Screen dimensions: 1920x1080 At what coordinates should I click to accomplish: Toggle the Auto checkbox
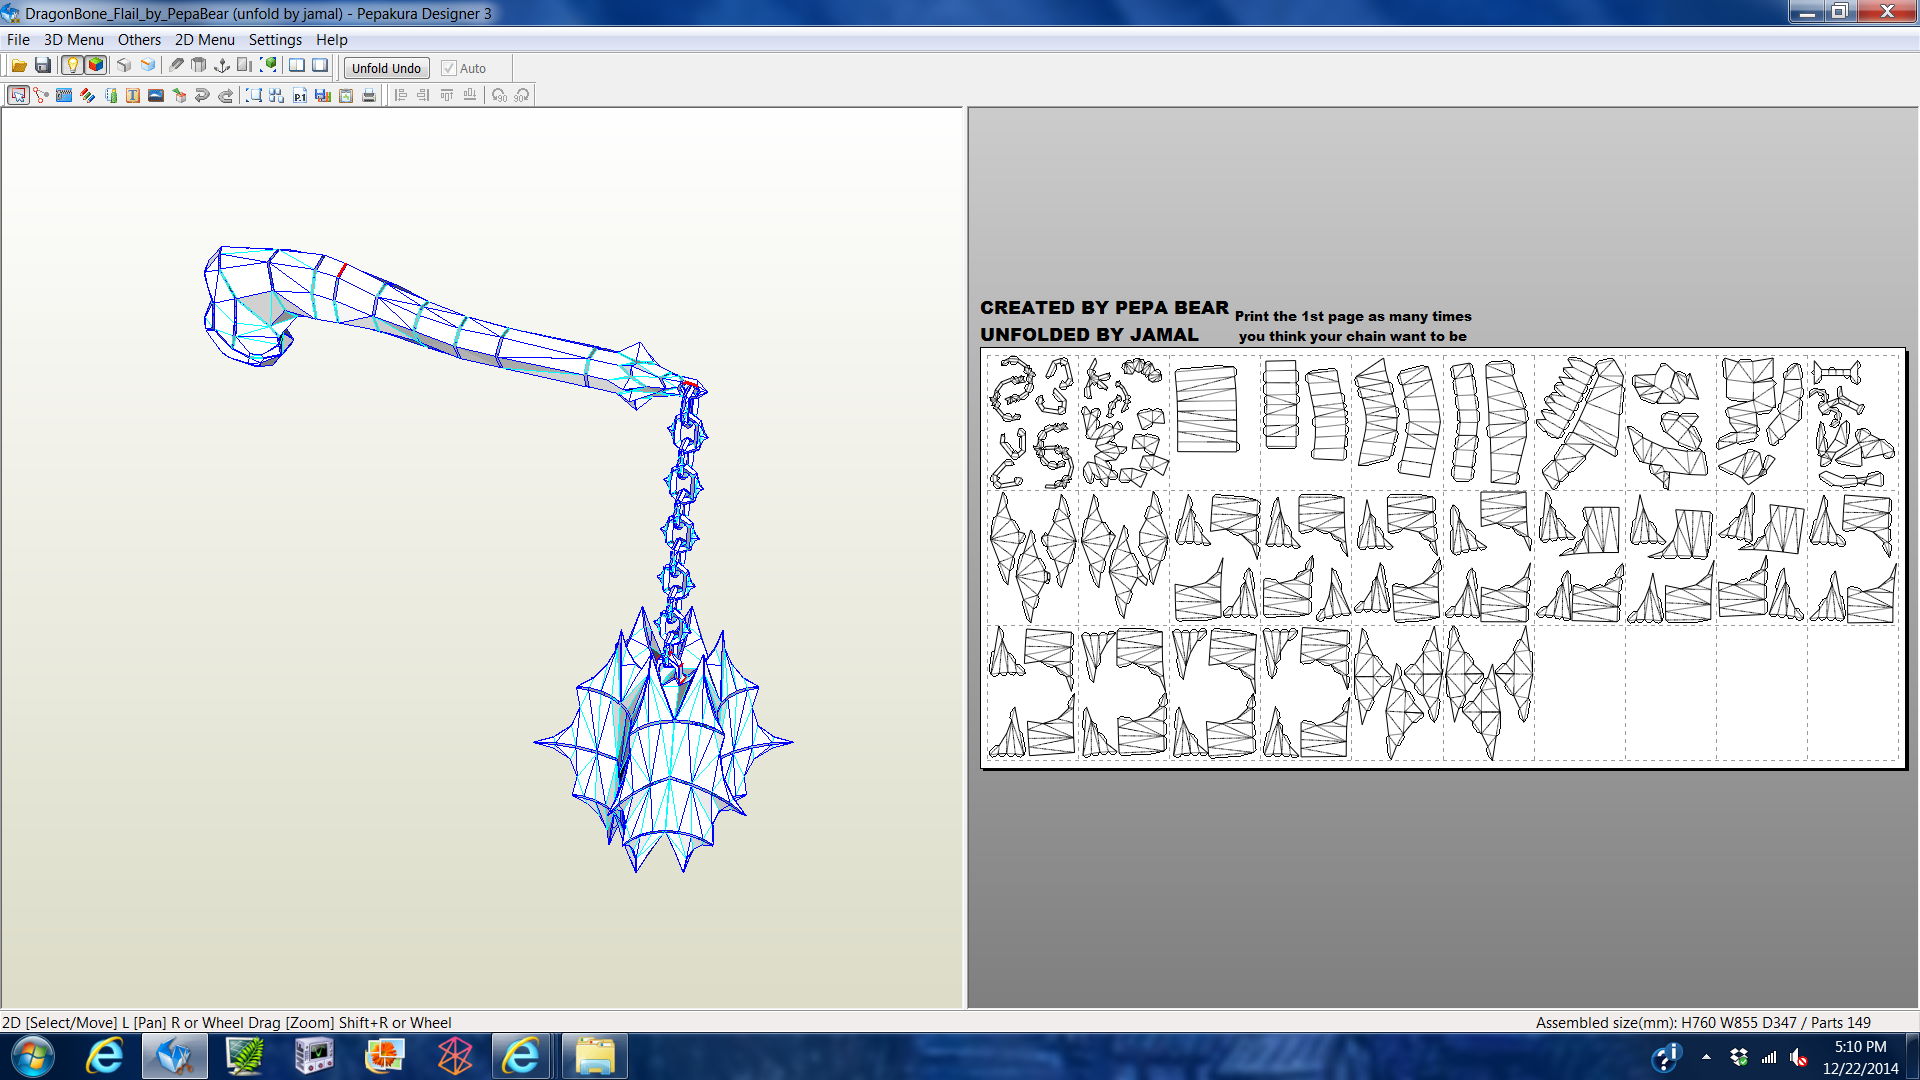coord(449,69)
